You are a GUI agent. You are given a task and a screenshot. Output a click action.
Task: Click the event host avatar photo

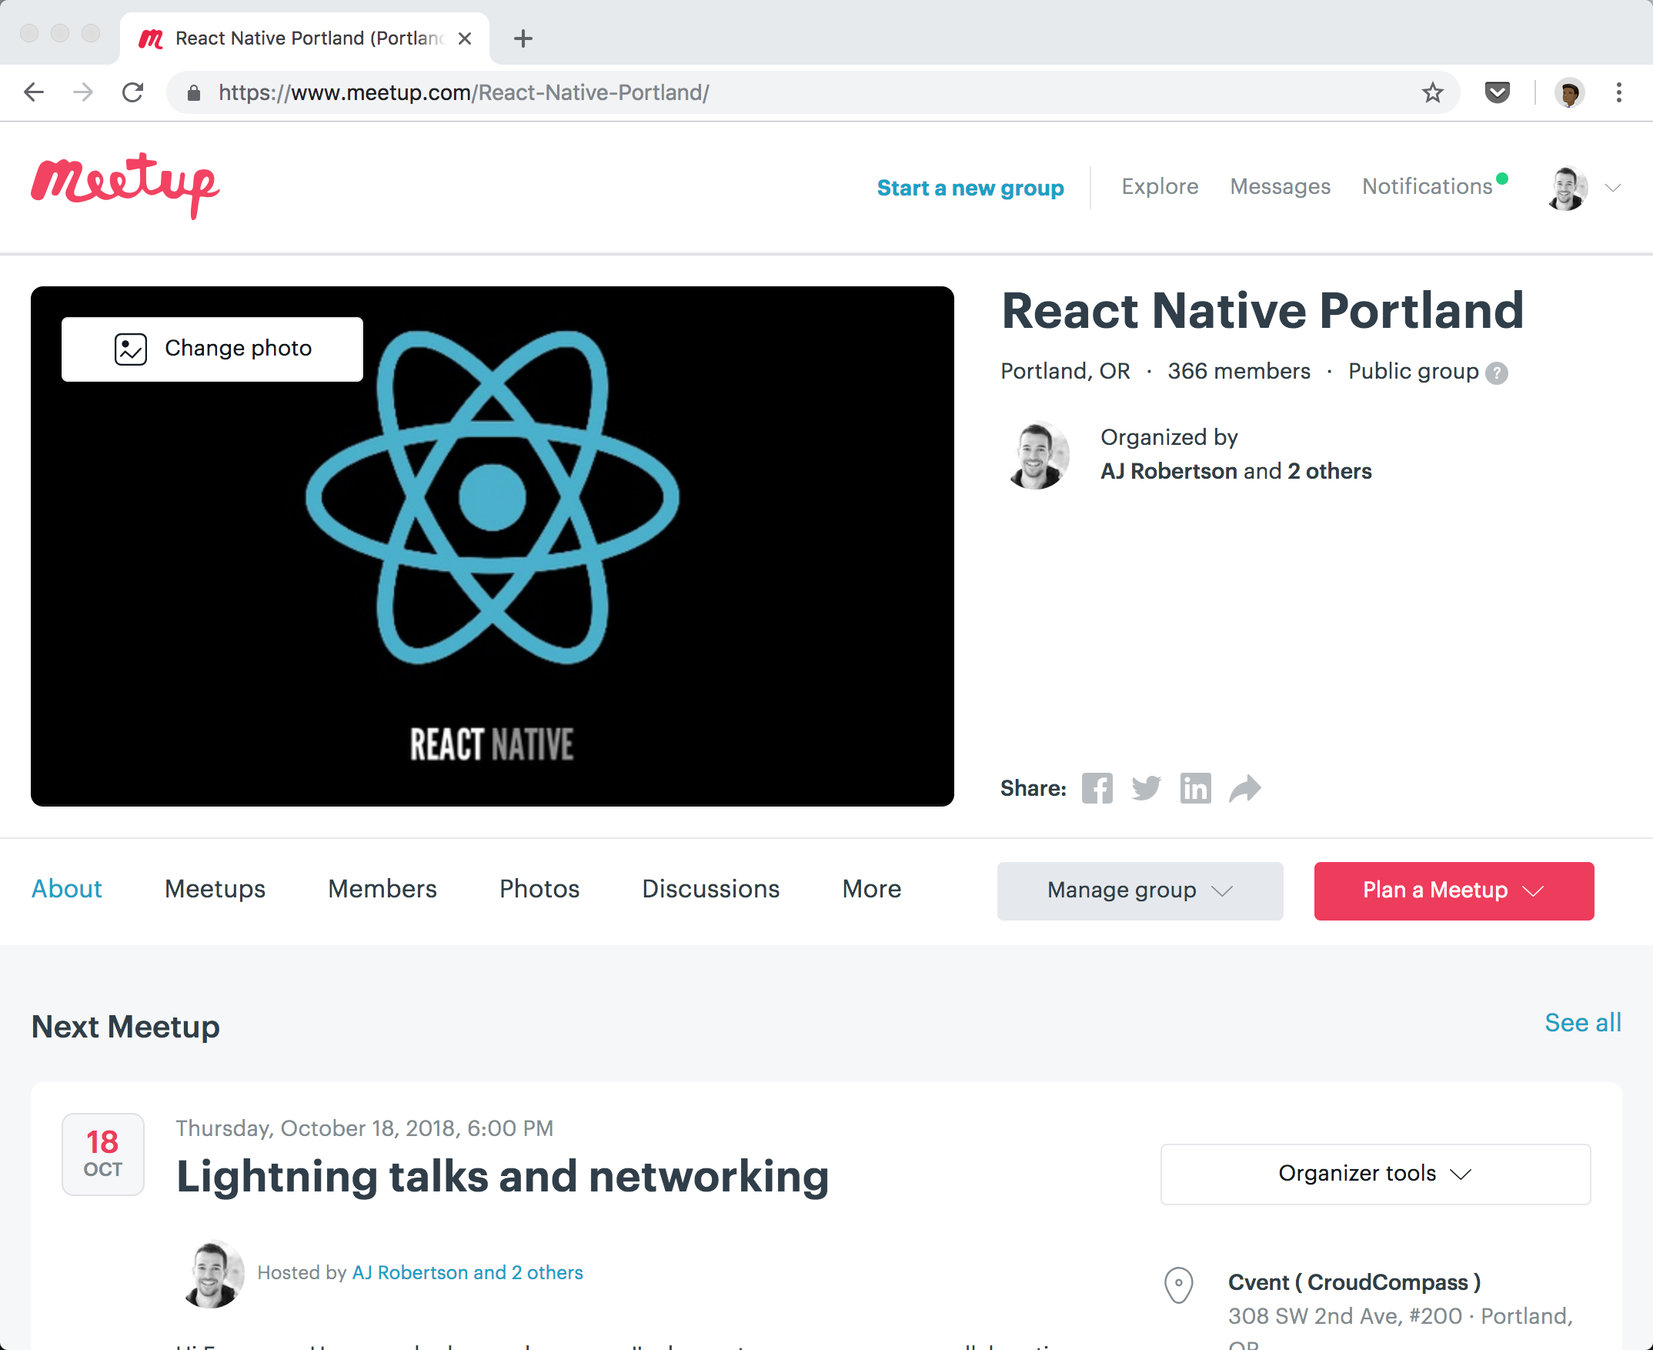[212, 1274]
